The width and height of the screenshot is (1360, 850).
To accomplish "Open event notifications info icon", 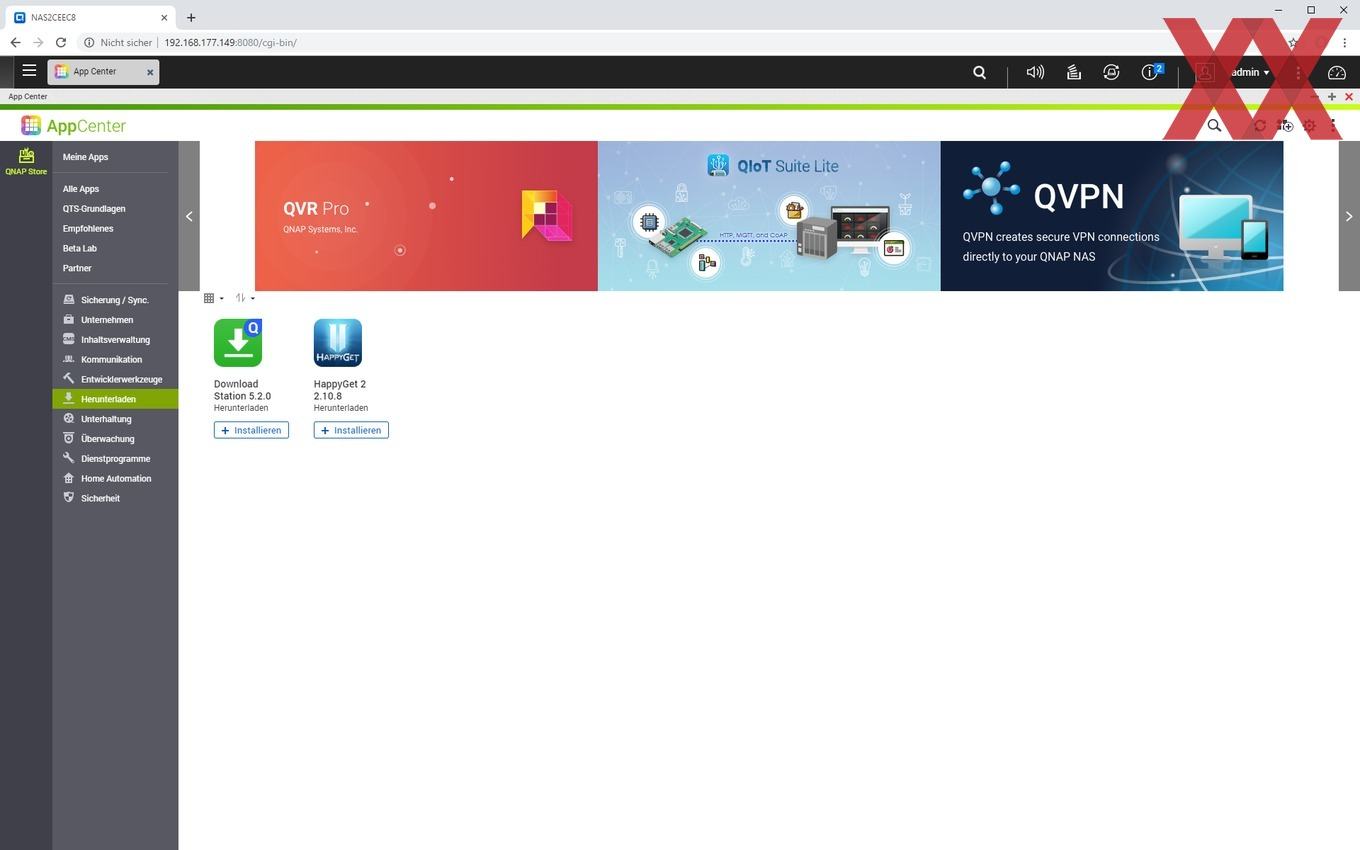I will click(1152, 71).
